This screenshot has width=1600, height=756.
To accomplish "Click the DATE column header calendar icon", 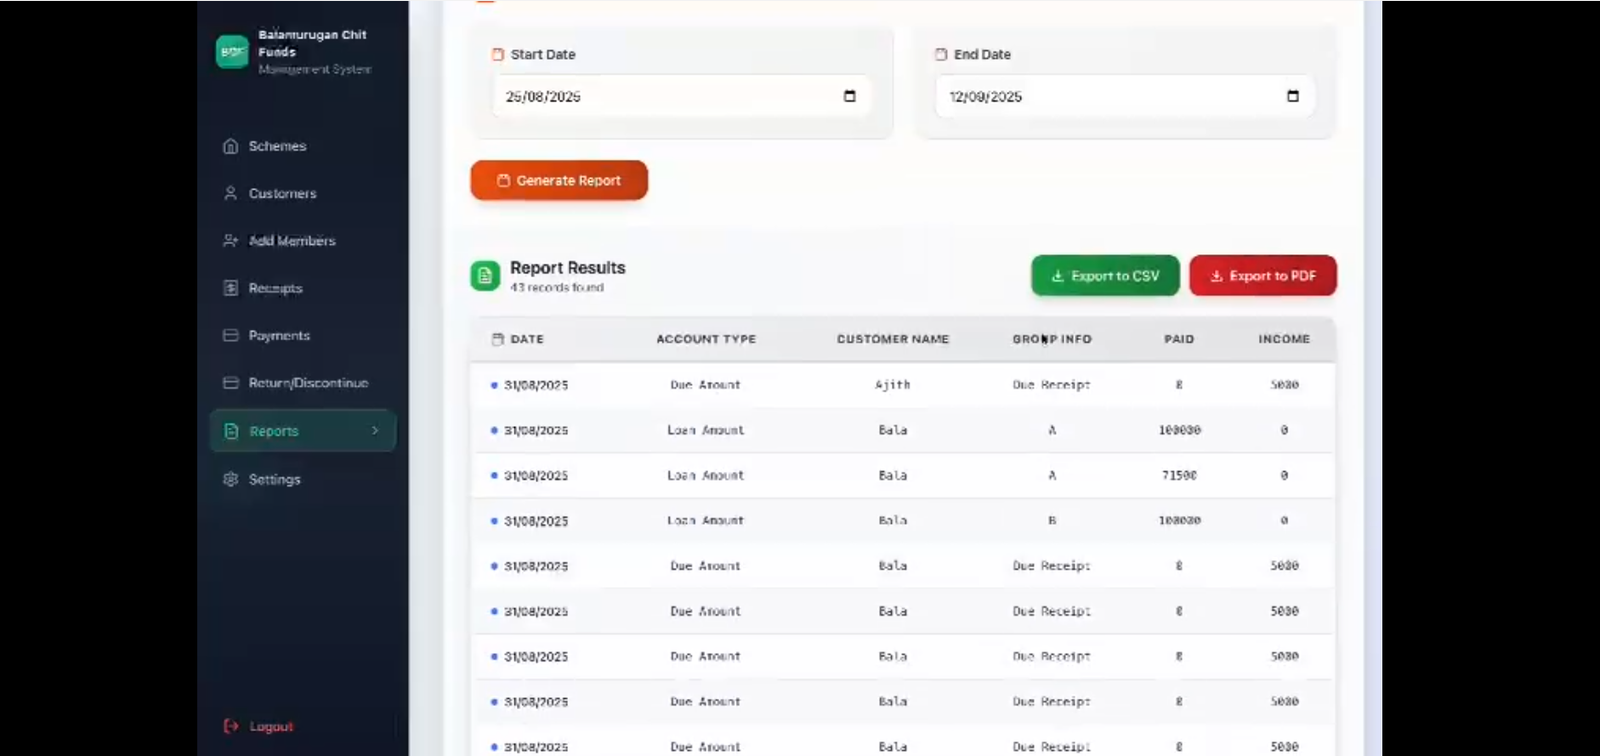I will (498, 339).
